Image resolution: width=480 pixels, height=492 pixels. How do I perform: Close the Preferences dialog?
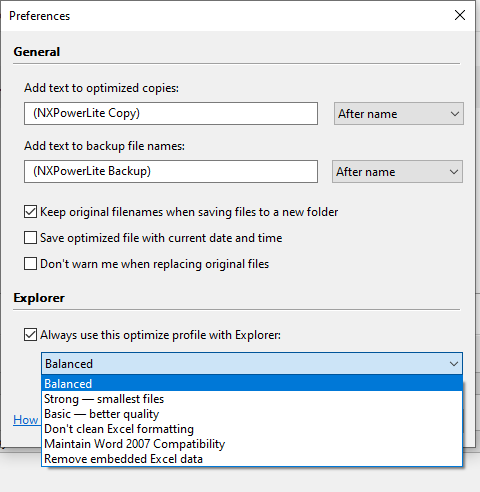[x=460, y=15]
